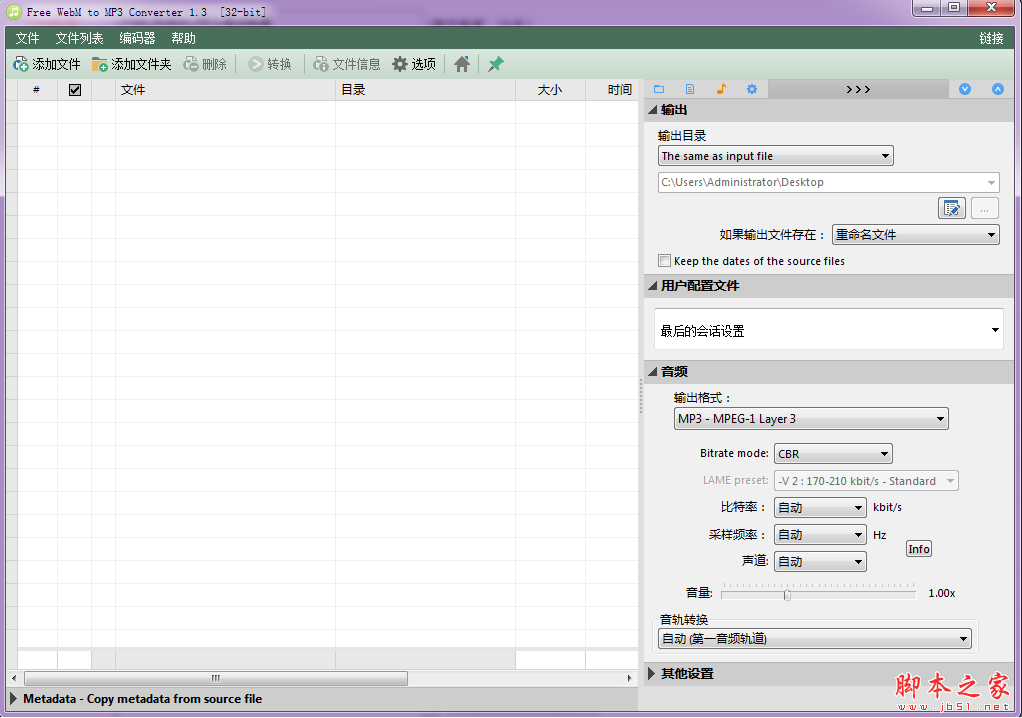Screen dimensions: 1022x718
Task: Click the 添加文件夹 (add folder) icon
Action: (x=100, y=64)
